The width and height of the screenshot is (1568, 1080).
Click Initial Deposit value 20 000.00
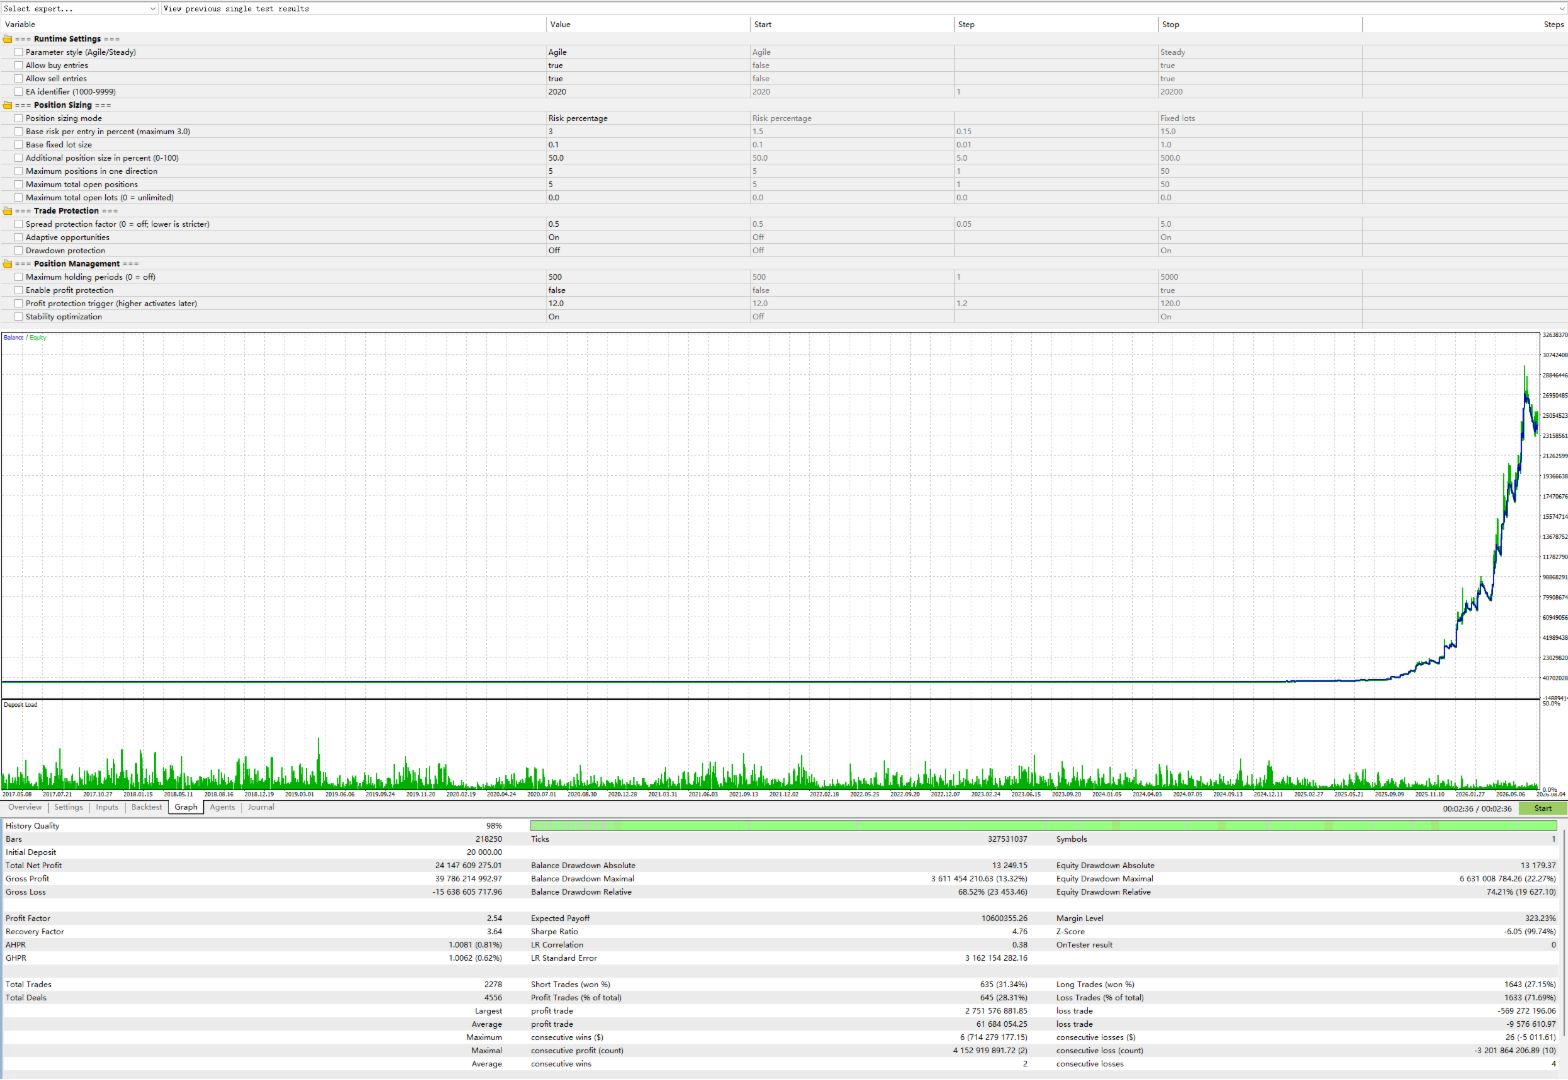484,852
